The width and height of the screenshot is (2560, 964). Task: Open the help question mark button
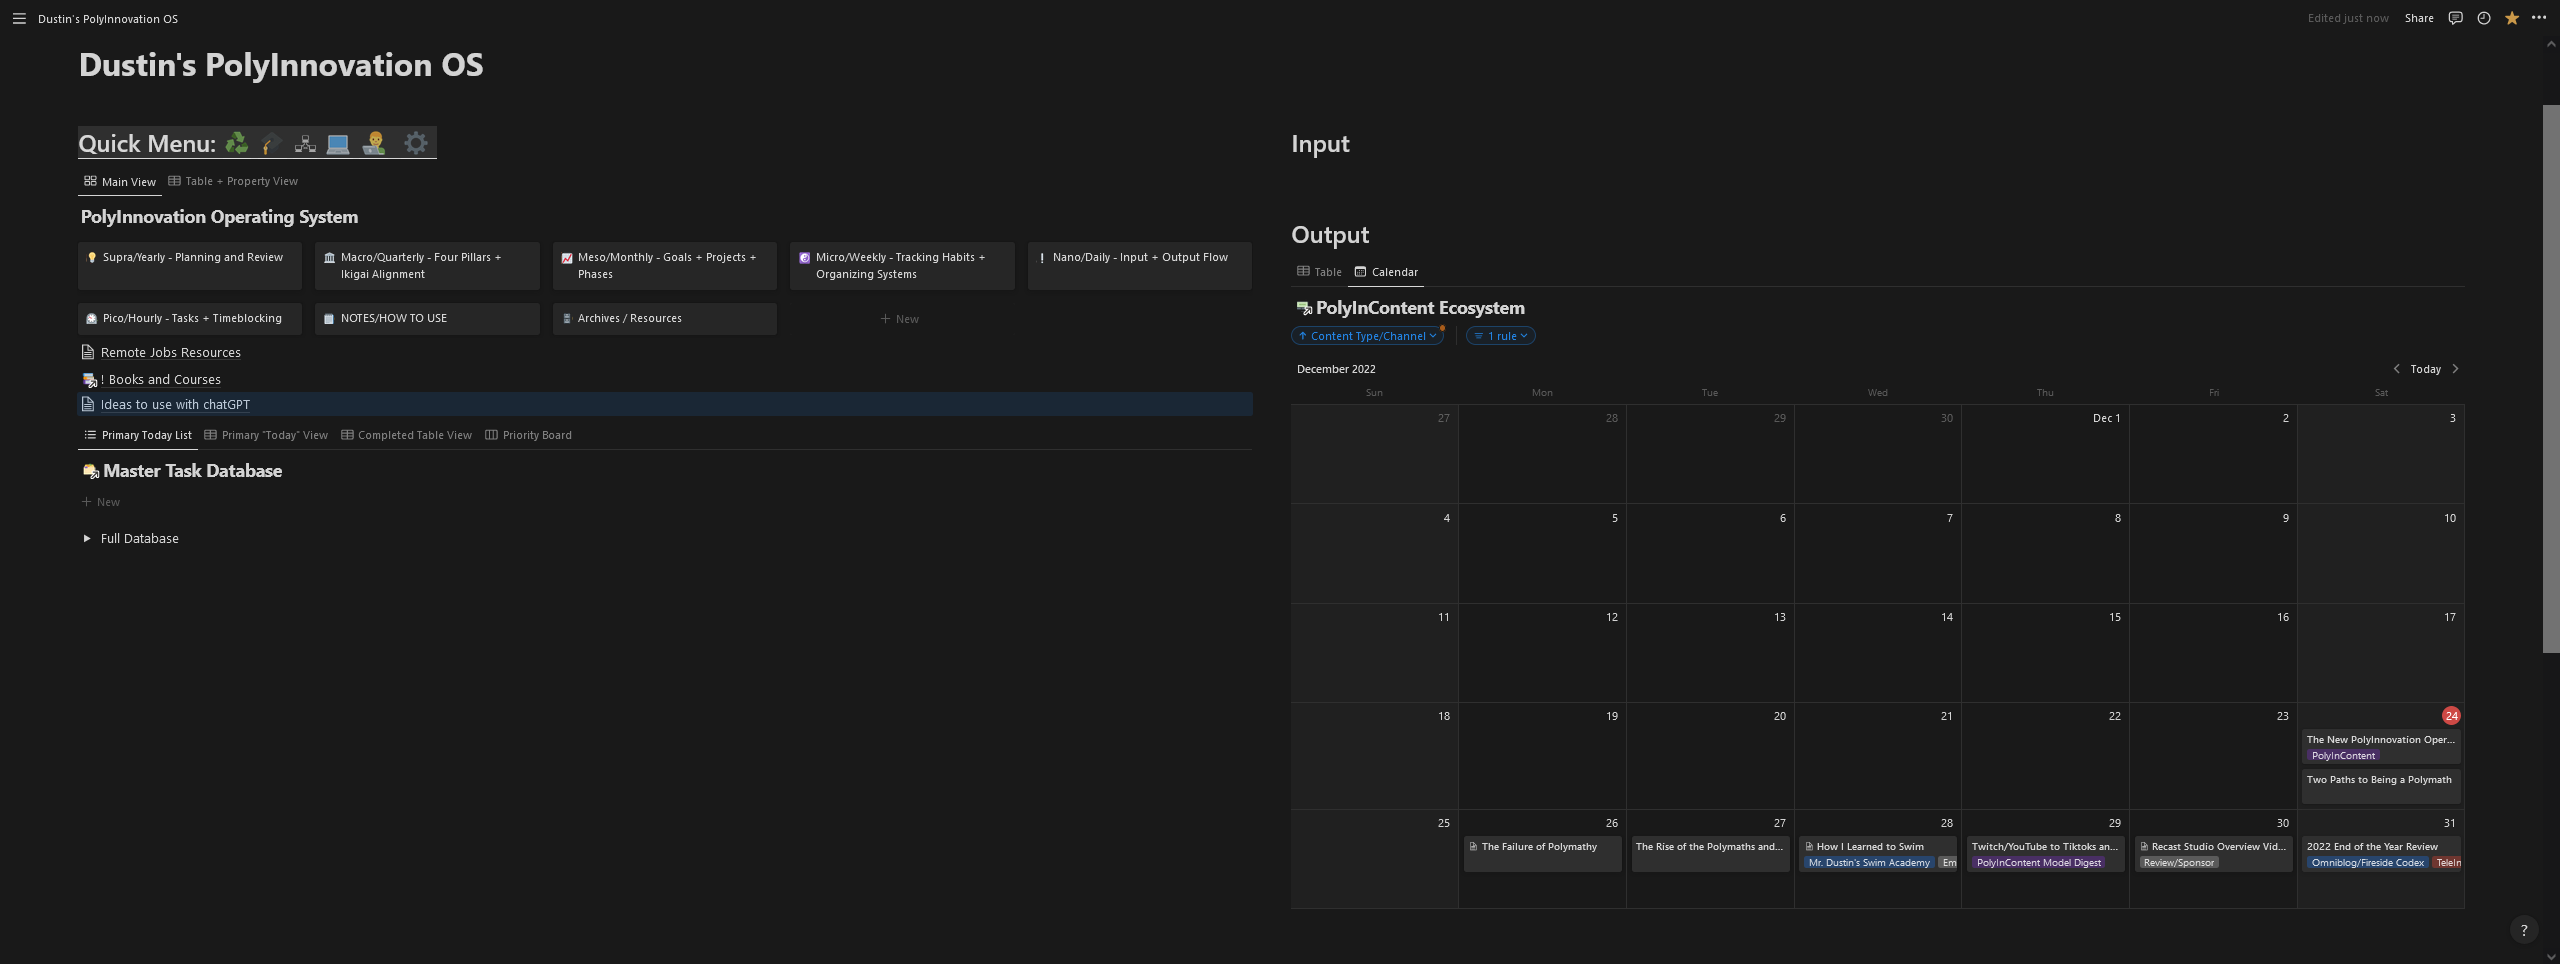[2523, 930]
